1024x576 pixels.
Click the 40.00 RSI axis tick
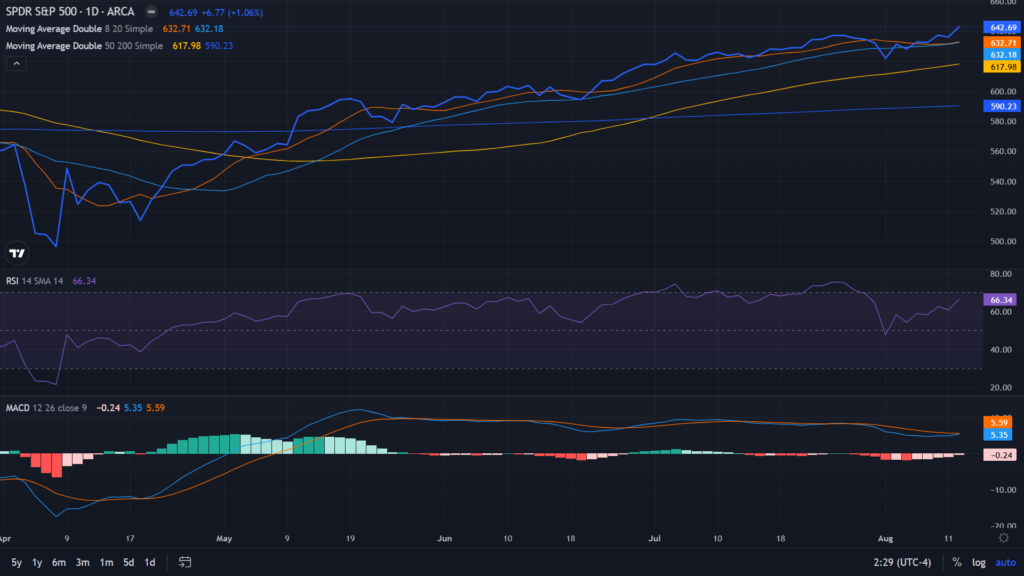(1000, 349)
